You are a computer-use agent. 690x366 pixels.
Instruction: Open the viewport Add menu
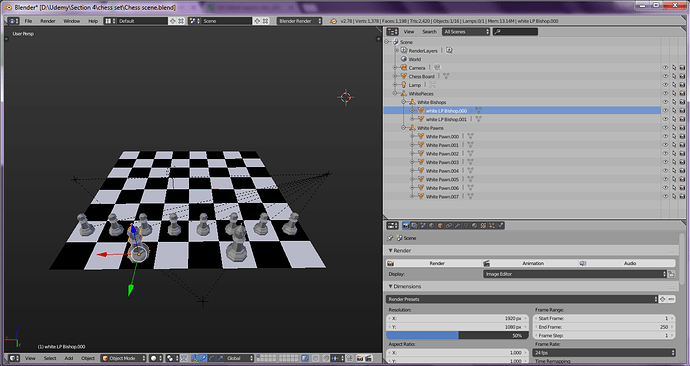click(x=69, y=358)
